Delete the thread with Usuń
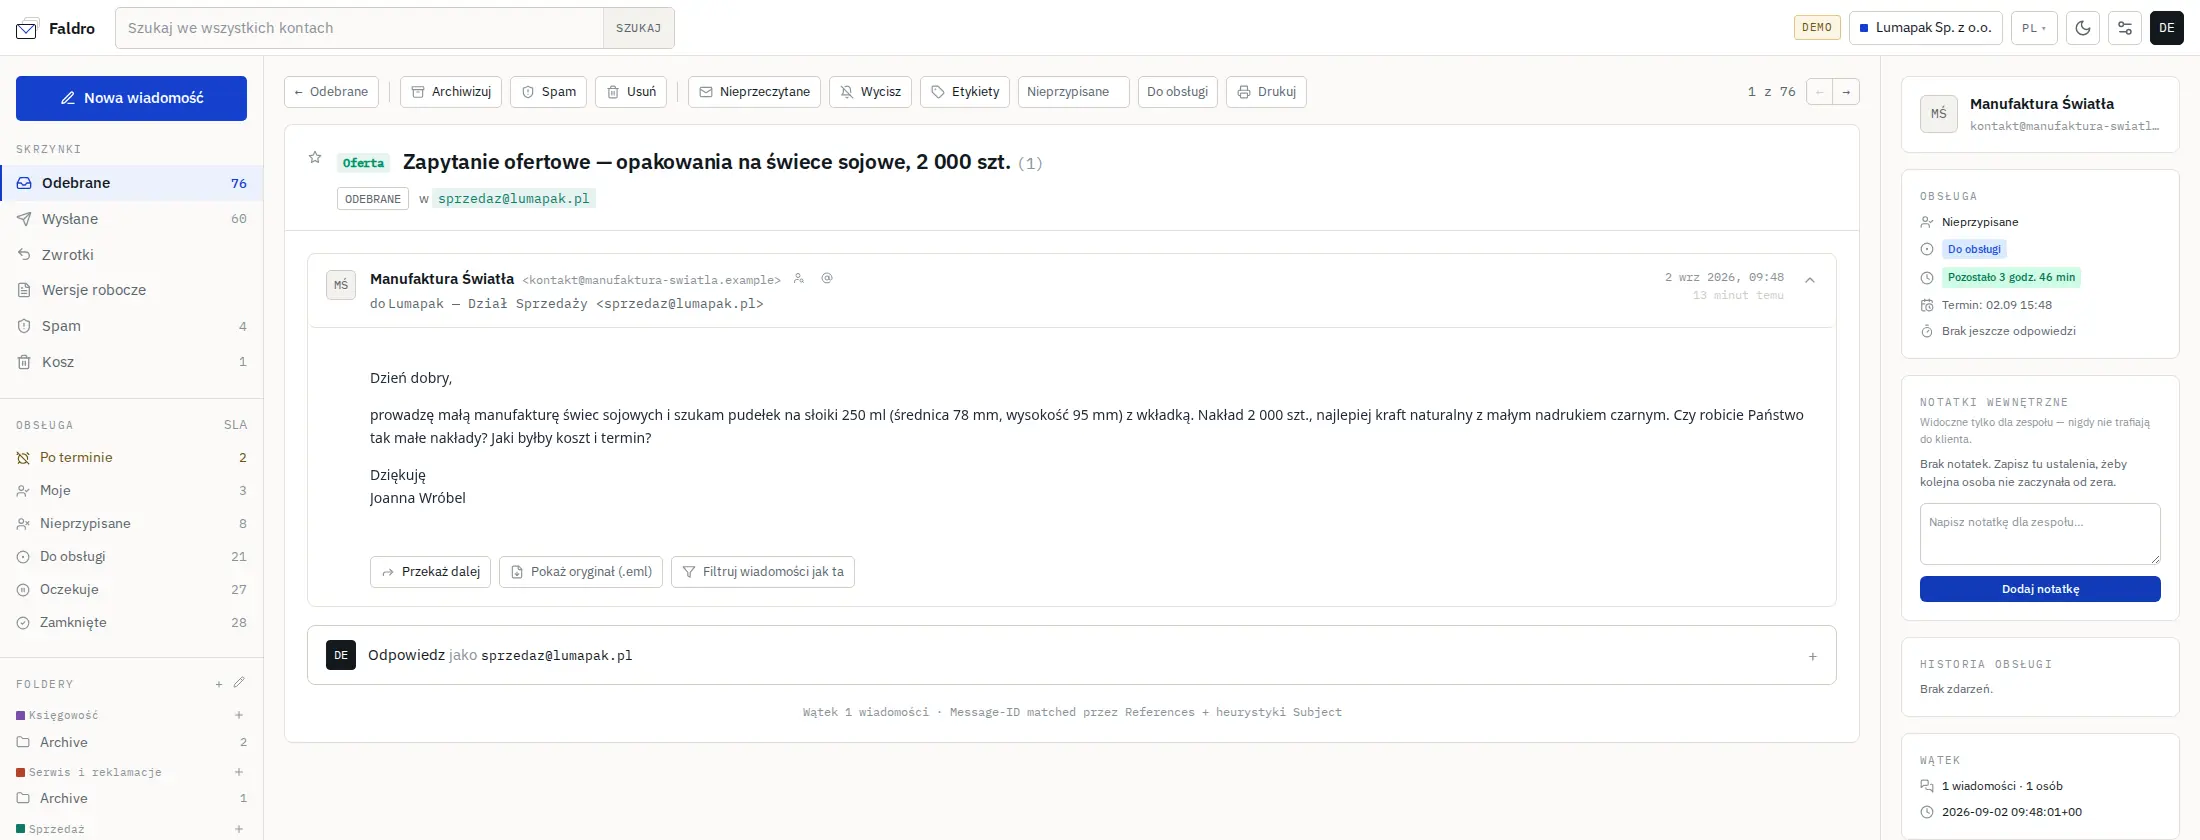This screenshot has height=840, width=2200. pos(631,92)
